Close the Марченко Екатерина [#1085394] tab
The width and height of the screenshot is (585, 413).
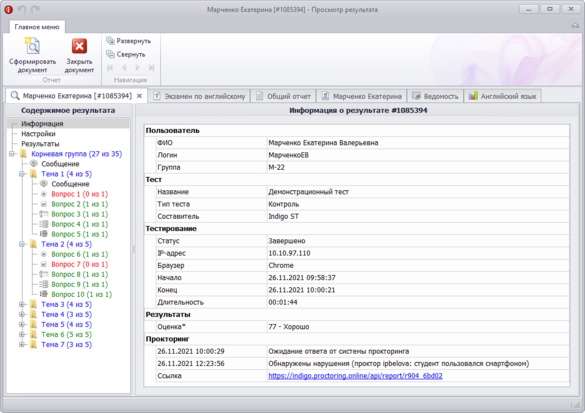click(x=139, y=96)
